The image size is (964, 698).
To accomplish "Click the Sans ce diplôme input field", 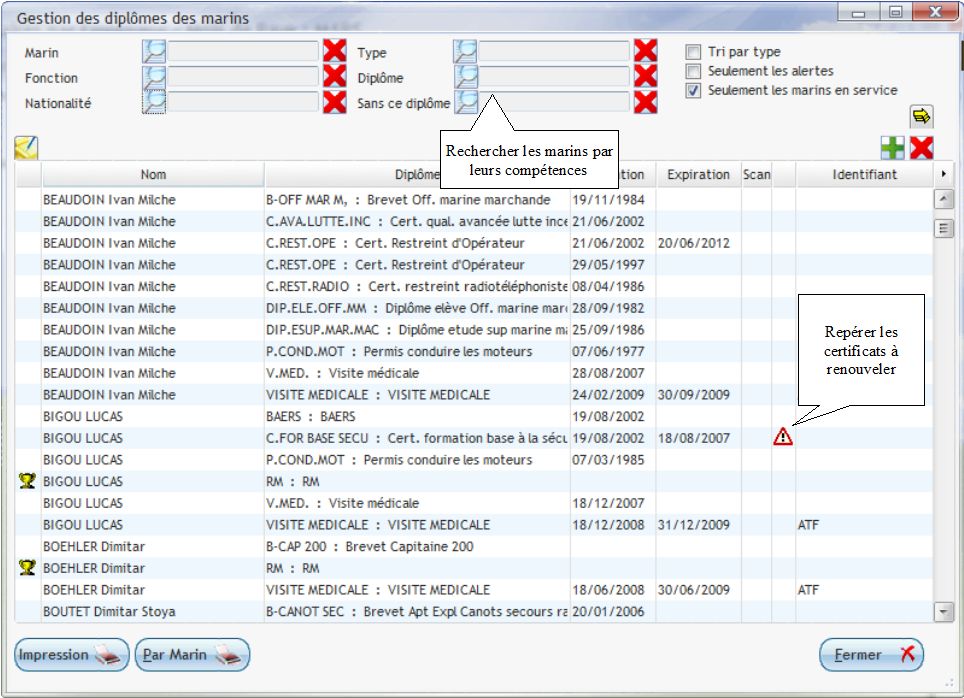I will (554, 102).
